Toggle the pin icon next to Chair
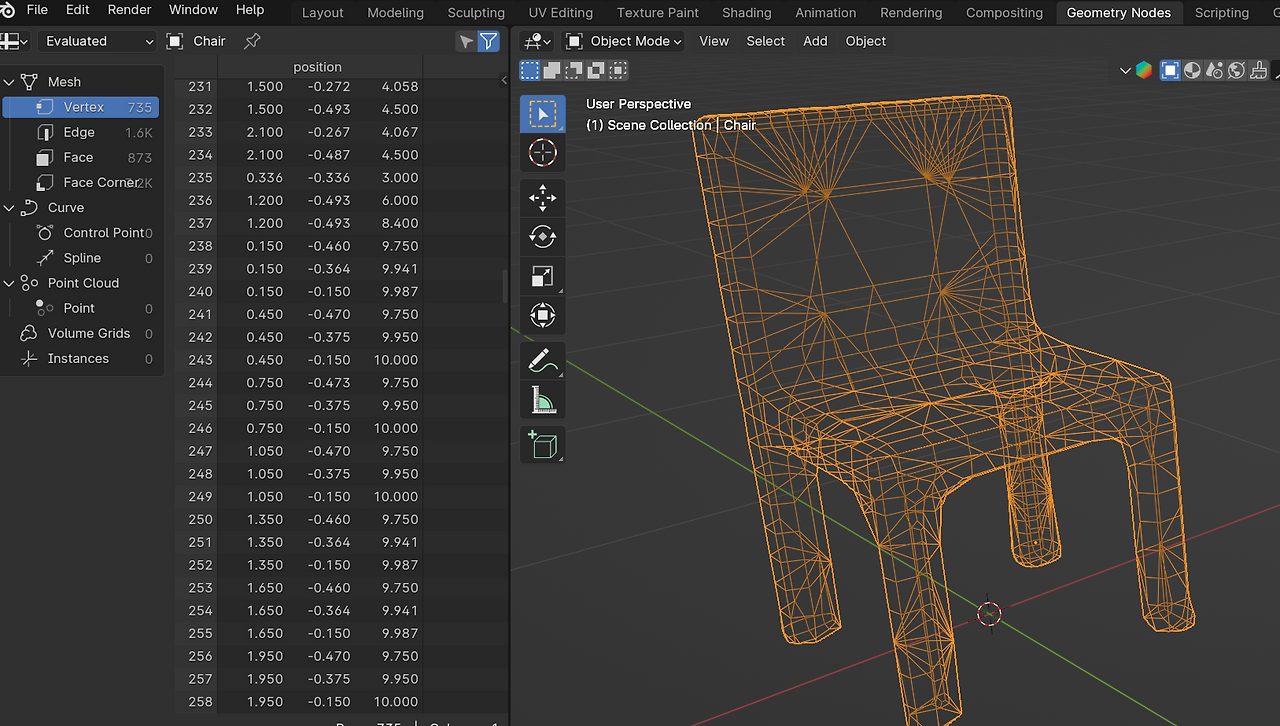The height and width of the screenshot is (726, 1280). tap(252, 41)
